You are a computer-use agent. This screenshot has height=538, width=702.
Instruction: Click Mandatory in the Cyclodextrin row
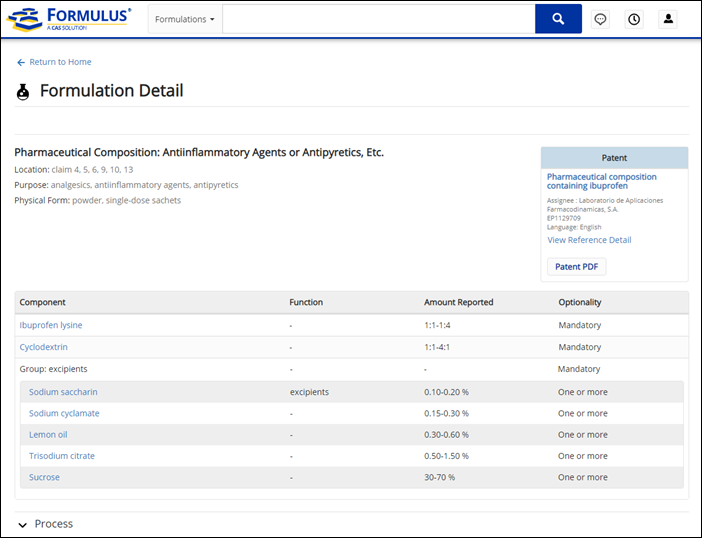pyautogui.click(x=579, y=347)
